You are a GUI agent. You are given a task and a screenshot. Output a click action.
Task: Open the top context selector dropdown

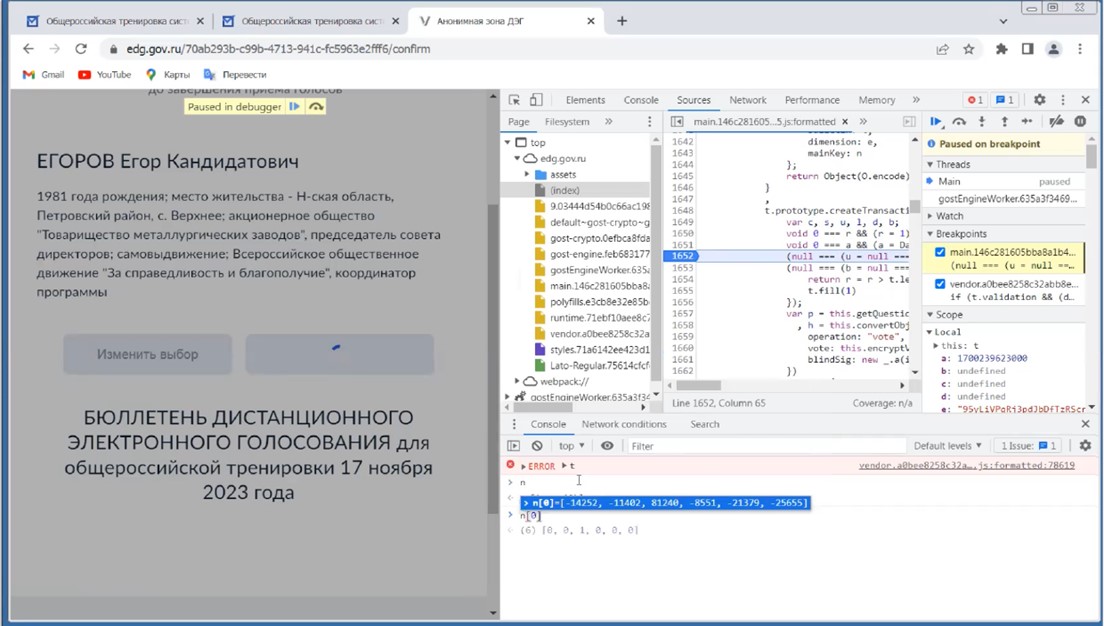point(572,446)
